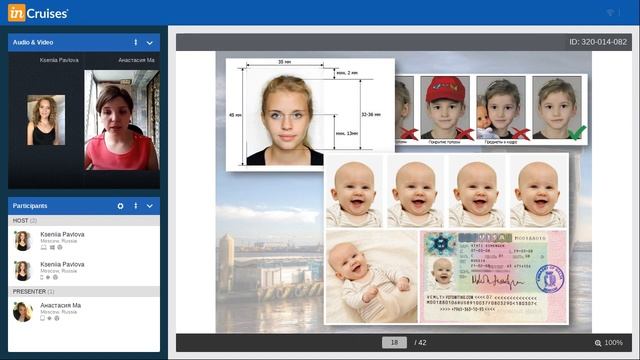Click the meeting ID 320-014-082 label
Screen dimensions: 640x360
click(x=598, y=42)
